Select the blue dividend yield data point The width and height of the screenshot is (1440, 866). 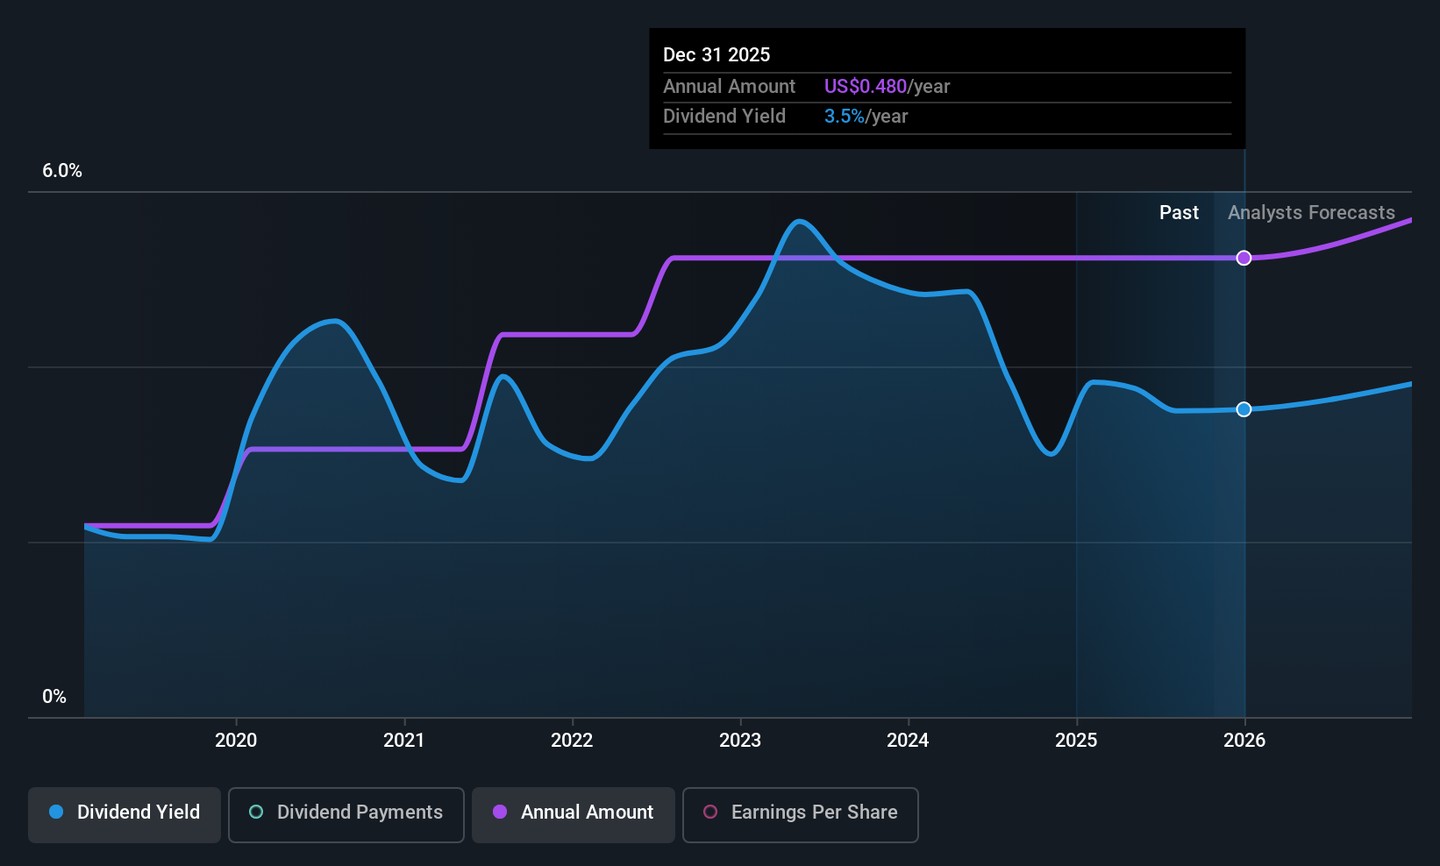(x=1244, y=409)
